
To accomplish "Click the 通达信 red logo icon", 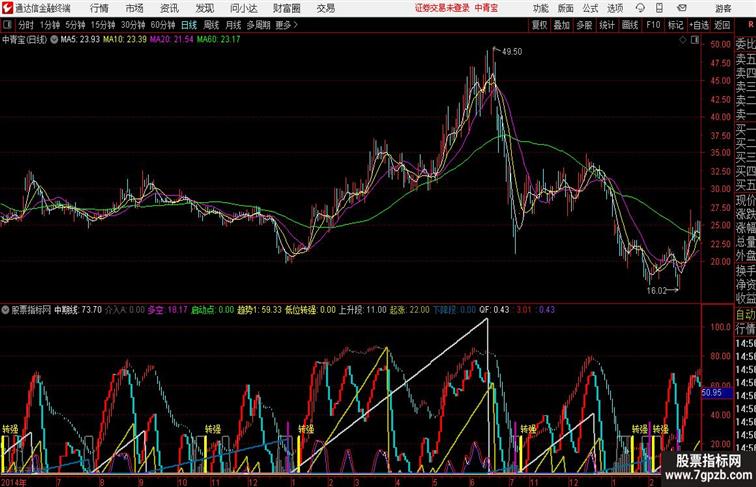I will pyautogui.click(x=8, y=8).
